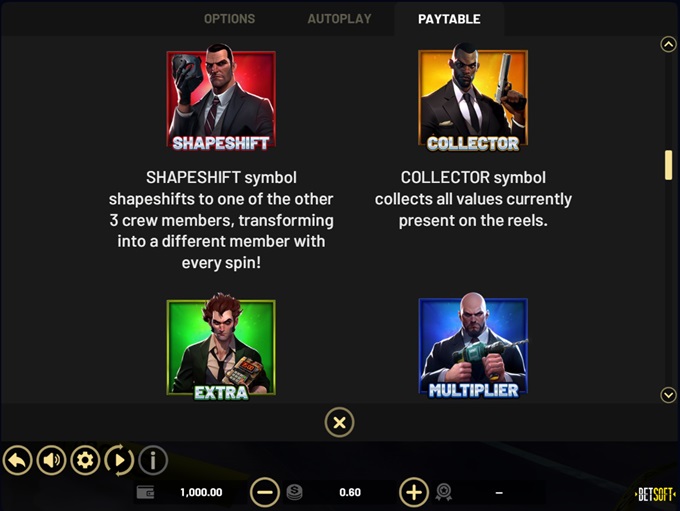Increase bet with the plus button
Viewport: 680px width, 511px height.
[x=414, y=492]
